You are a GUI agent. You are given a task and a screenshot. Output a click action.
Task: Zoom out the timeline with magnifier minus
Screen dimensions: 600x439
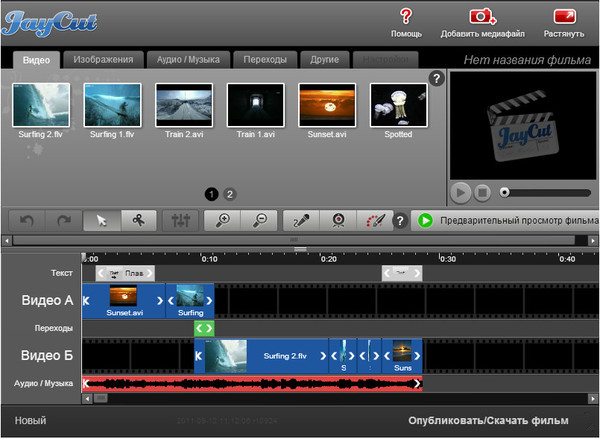coord(259,220)
